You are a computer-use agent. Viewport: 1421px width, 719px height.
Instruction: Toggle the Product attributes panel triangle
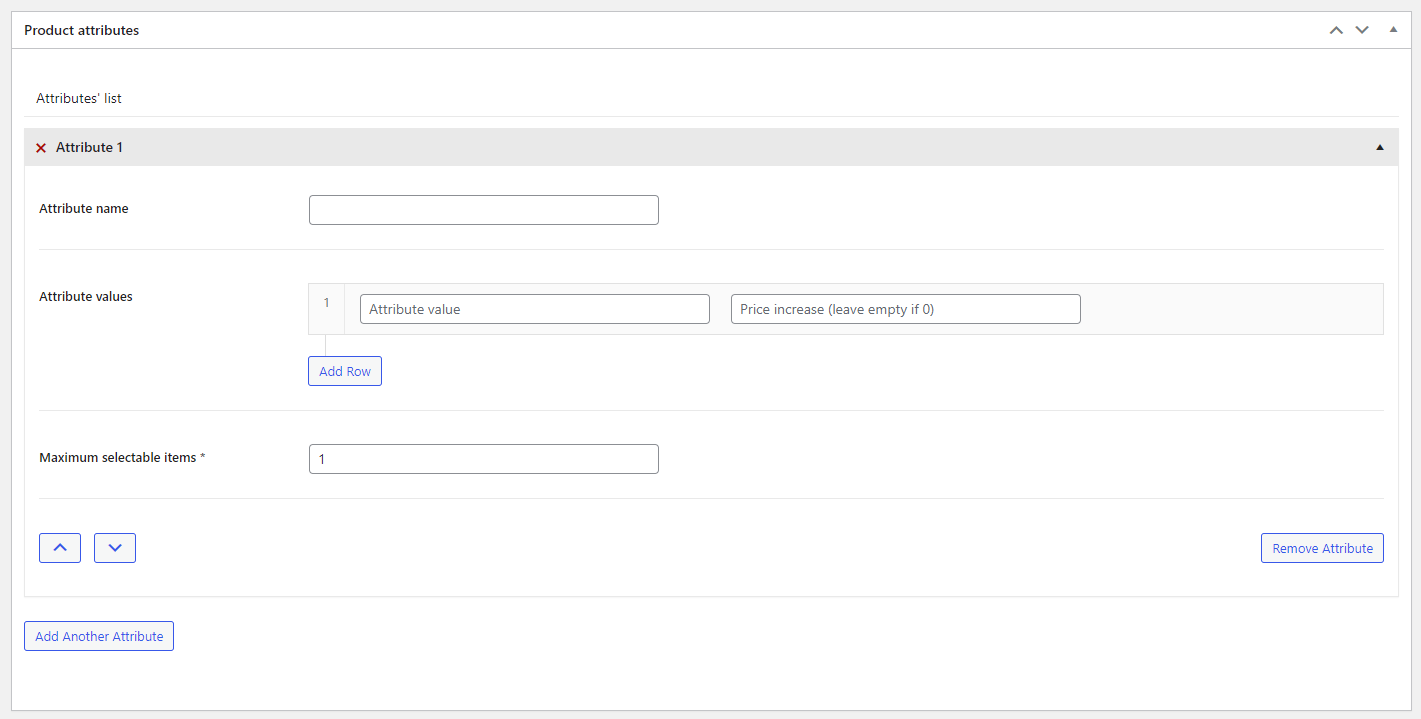1393,30
